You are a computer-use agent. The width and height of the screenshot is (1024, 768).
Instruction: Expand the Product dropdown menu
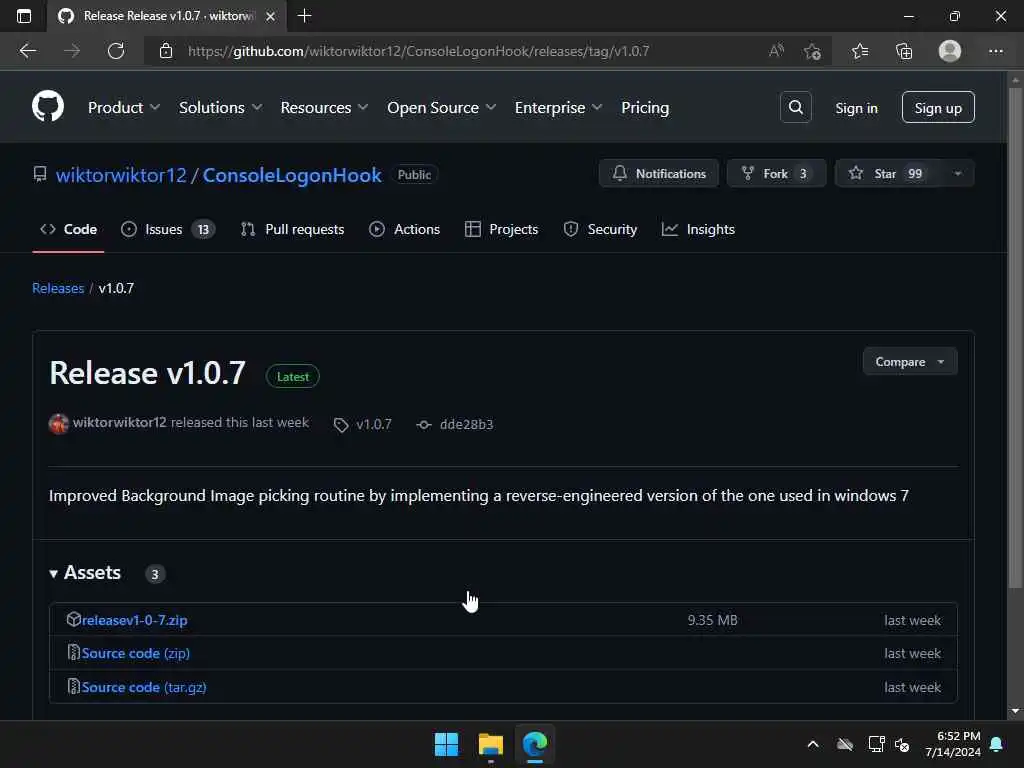124,108
